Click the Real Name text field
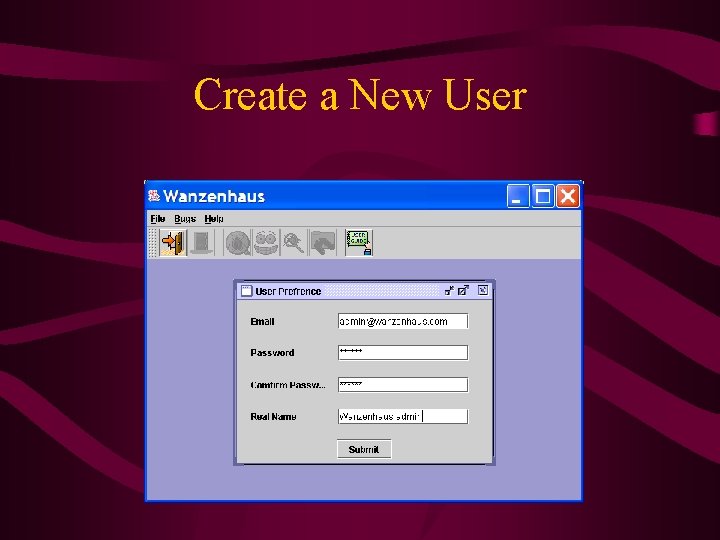This screenshot has width=720, height=540. click(403, 416)
